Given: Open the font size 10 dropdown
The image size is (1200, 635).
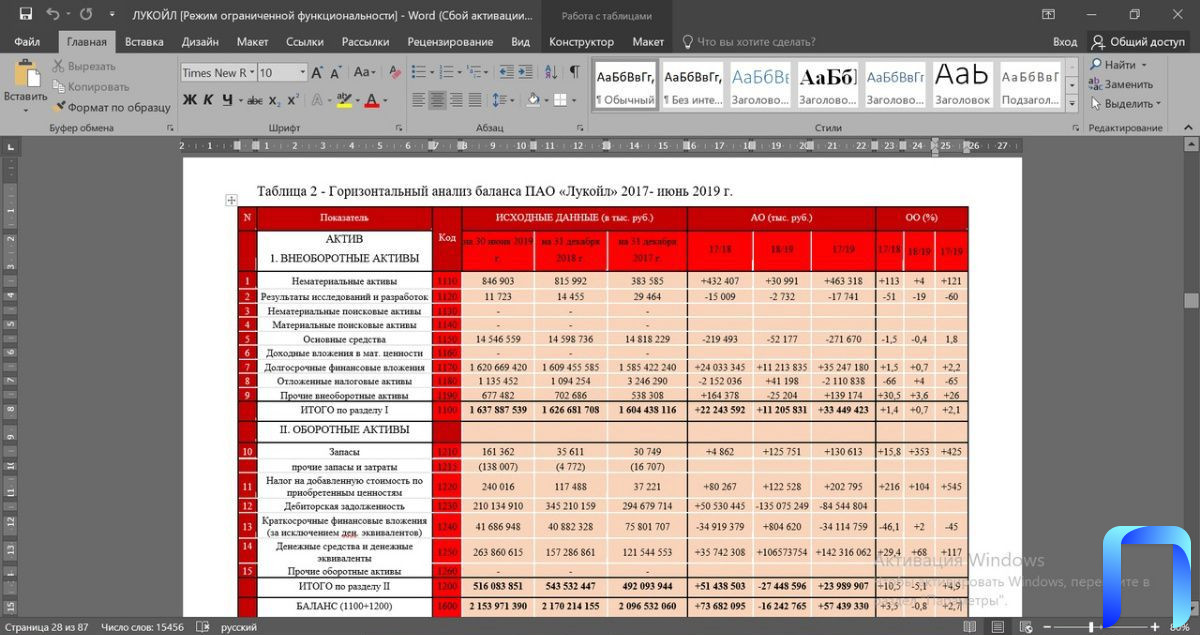Looking at the screenshot, I should pyautogui.click(x=302, y=73).
